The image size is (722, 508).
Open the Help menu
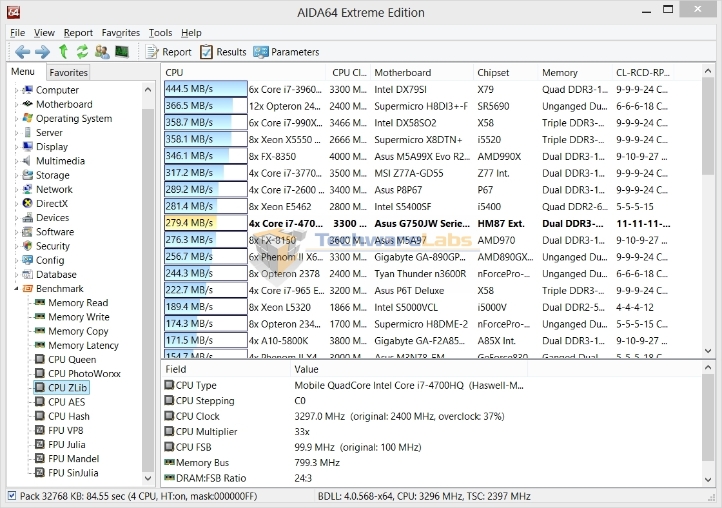[x=191, y=33]
